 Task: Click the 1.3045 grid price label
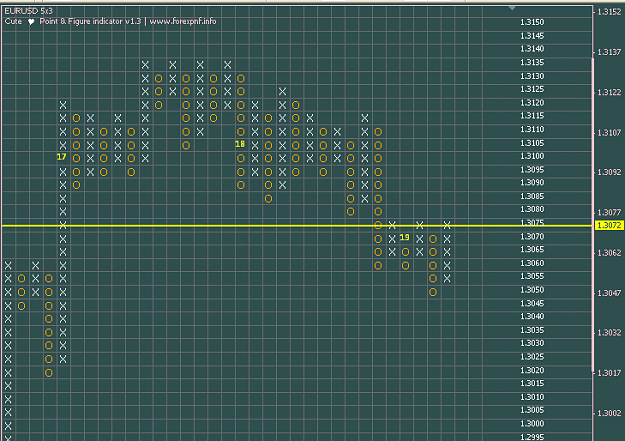pyautogui.click(x=532, y=303)
